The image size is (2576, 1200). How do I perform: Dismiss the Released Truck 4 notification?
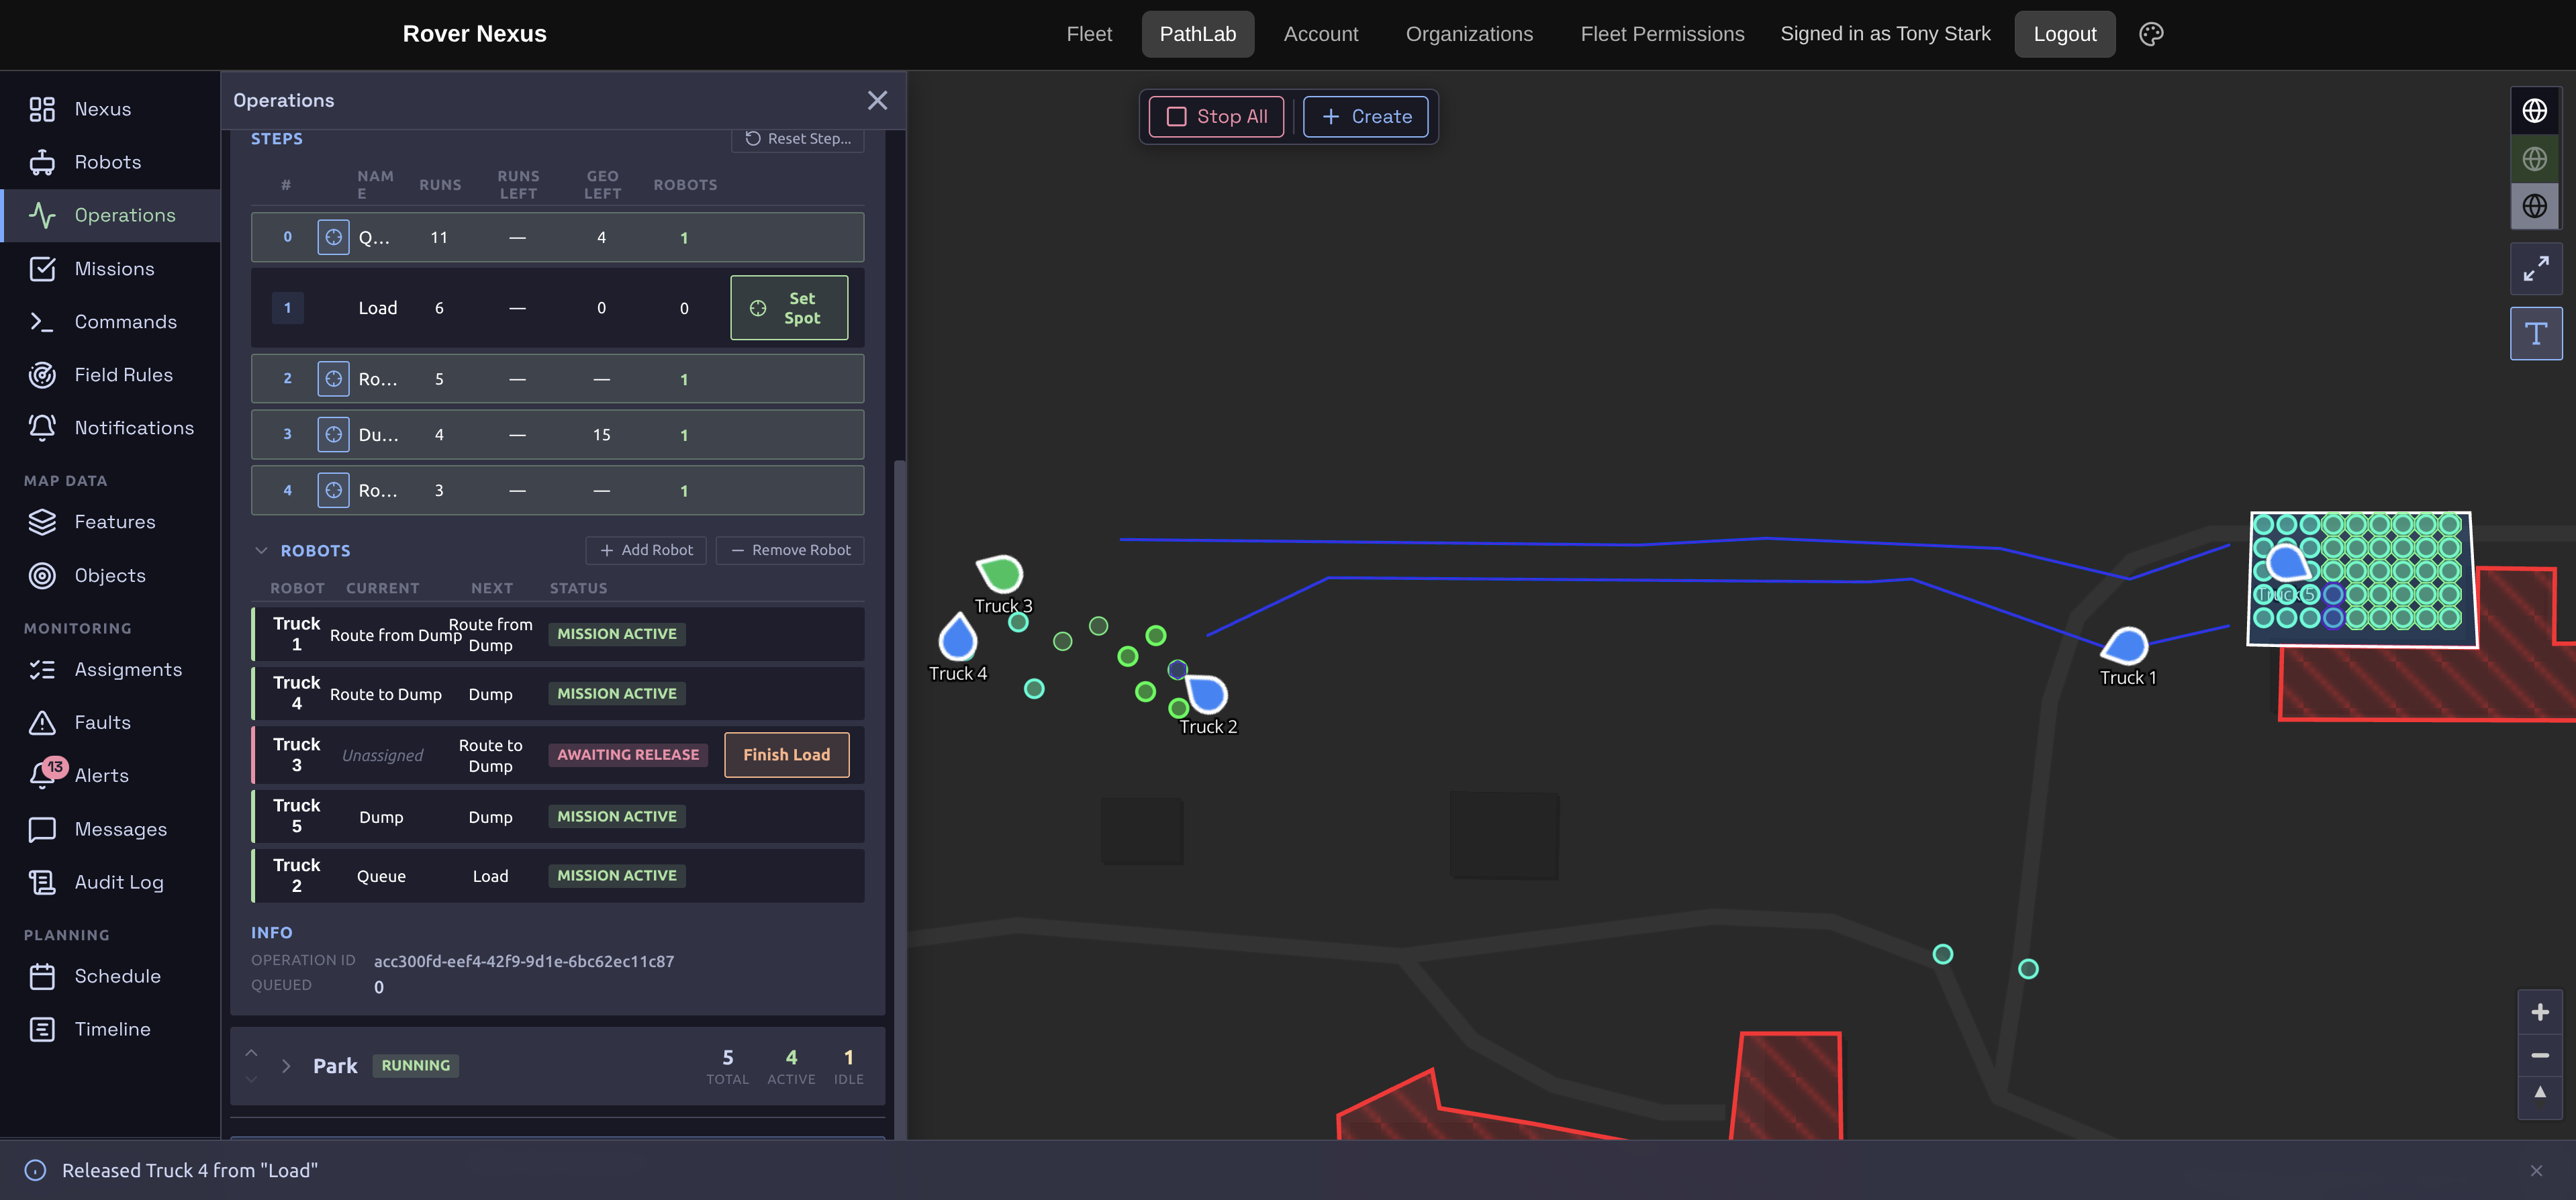[x=2536, y=1171]
